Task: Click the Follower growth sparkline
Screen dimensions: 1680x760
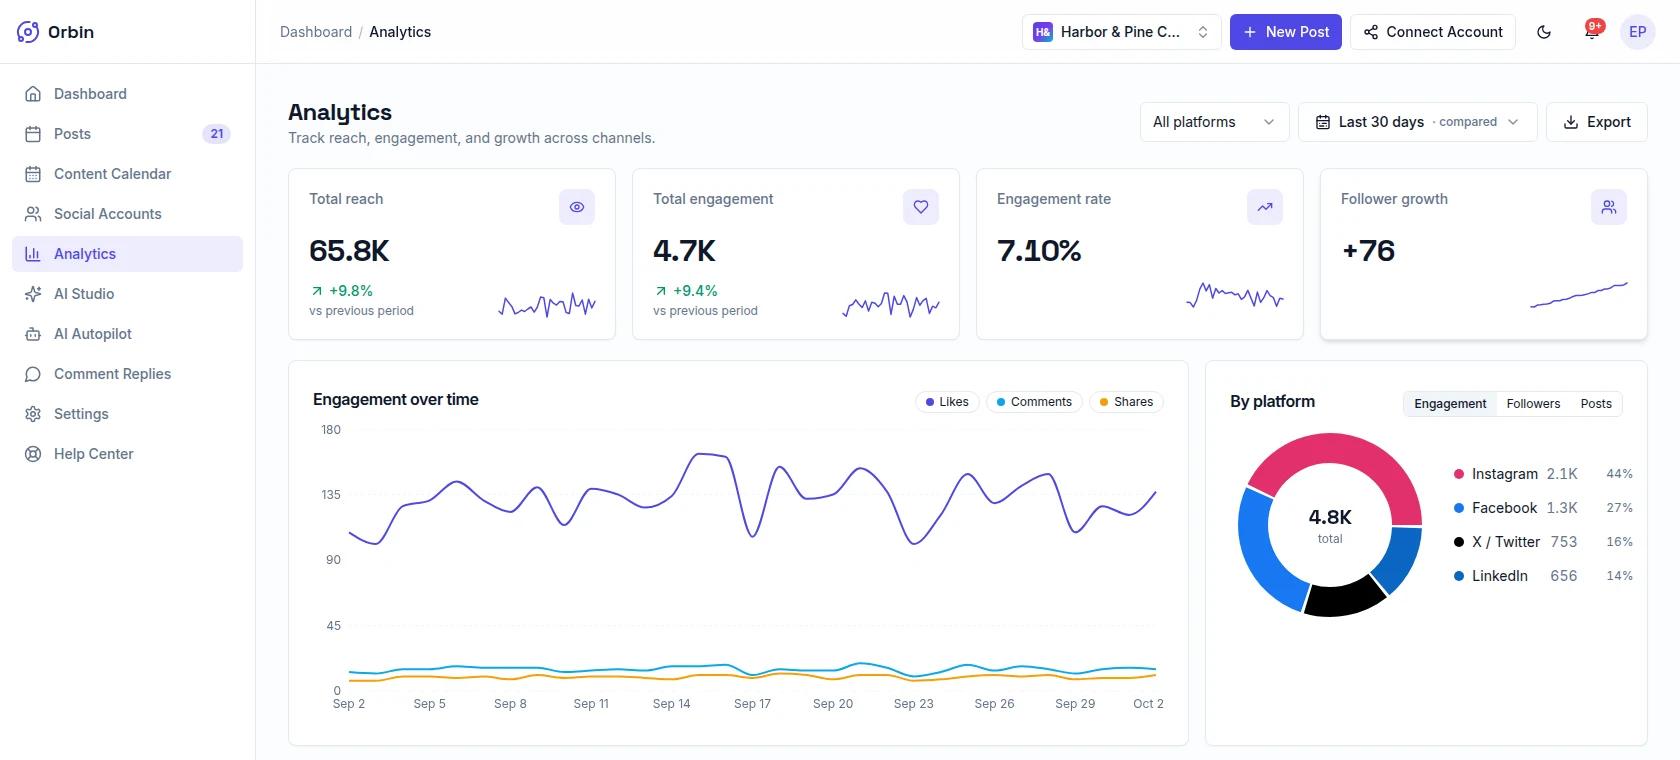Action: coord(1579,295)
